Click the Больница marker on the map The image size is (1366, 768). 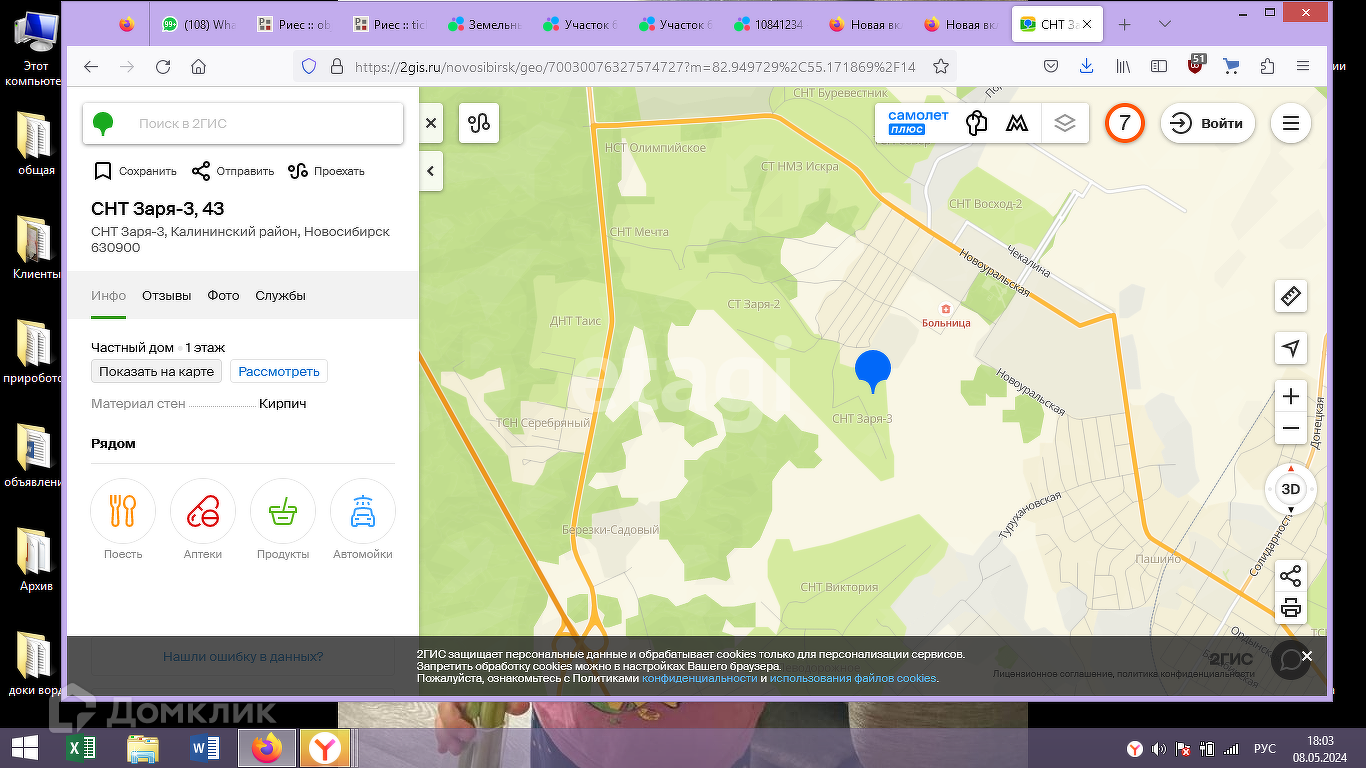click(x=946, y=315)
